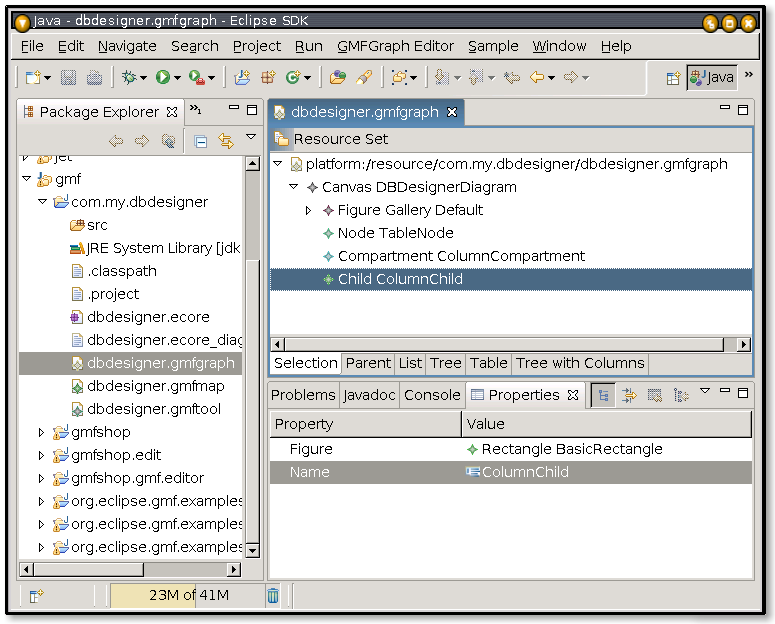
Task: Click the Run (green play) toolbar button
Action: click(162, 77)
